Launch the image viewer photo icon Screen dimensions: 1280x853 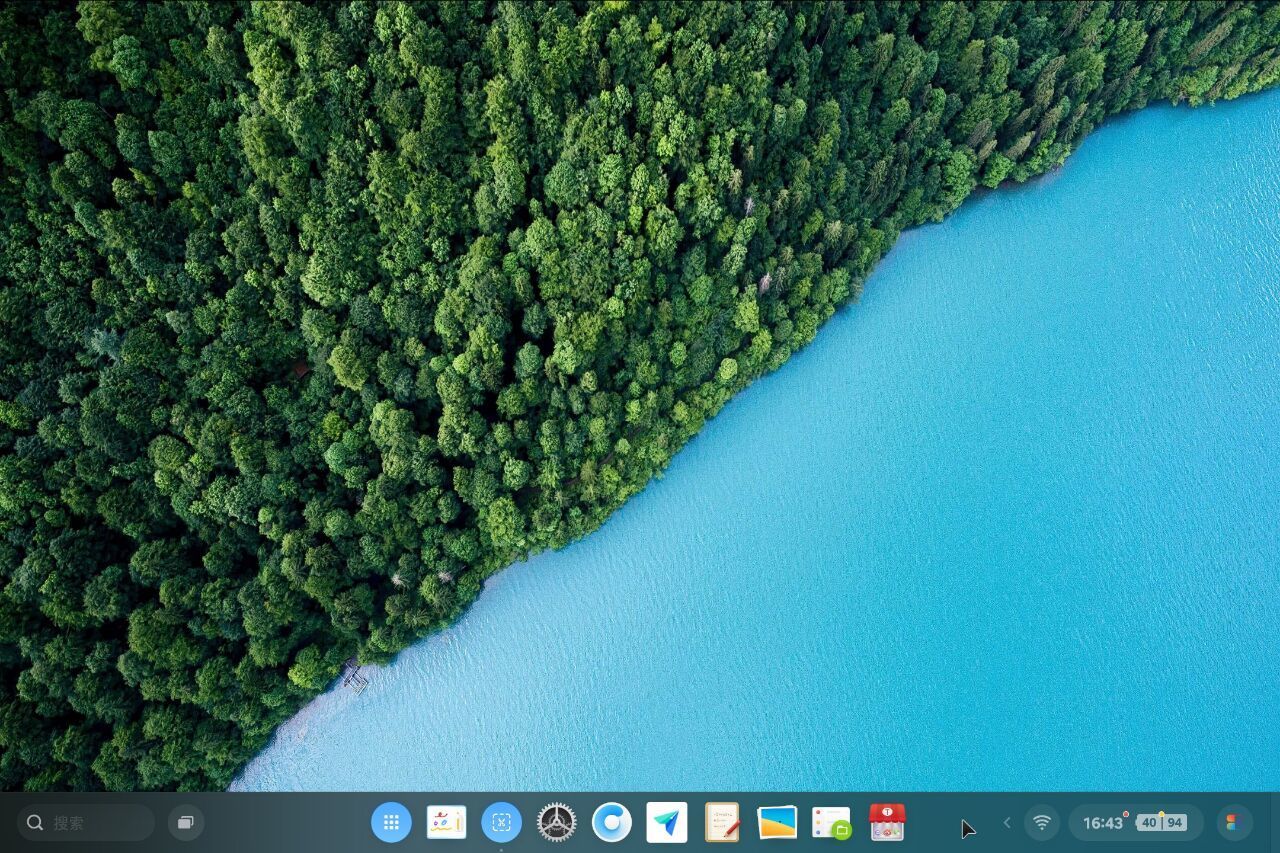pyautogui.click(x=777, y=823)
